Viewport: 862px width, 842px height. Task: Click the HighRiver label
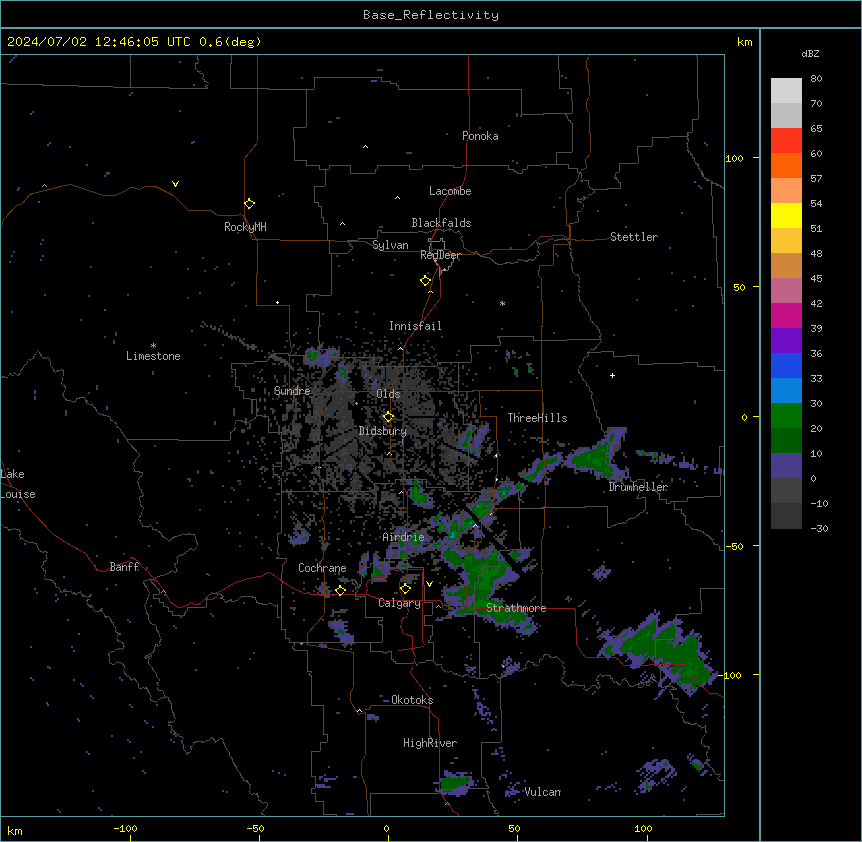tap(430, 743)
